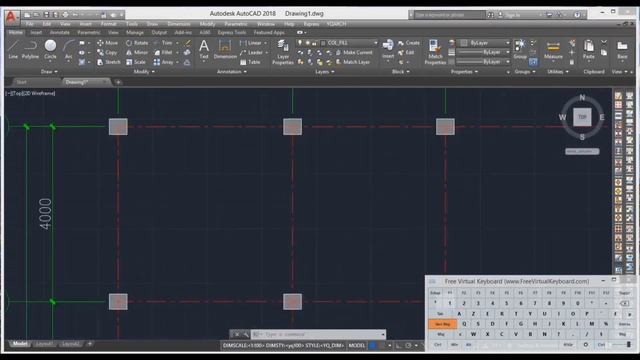Viewport: 640px width, 360px height.
Task: Open the ByLayer lineweight dropdown
Action: [484, 52]
